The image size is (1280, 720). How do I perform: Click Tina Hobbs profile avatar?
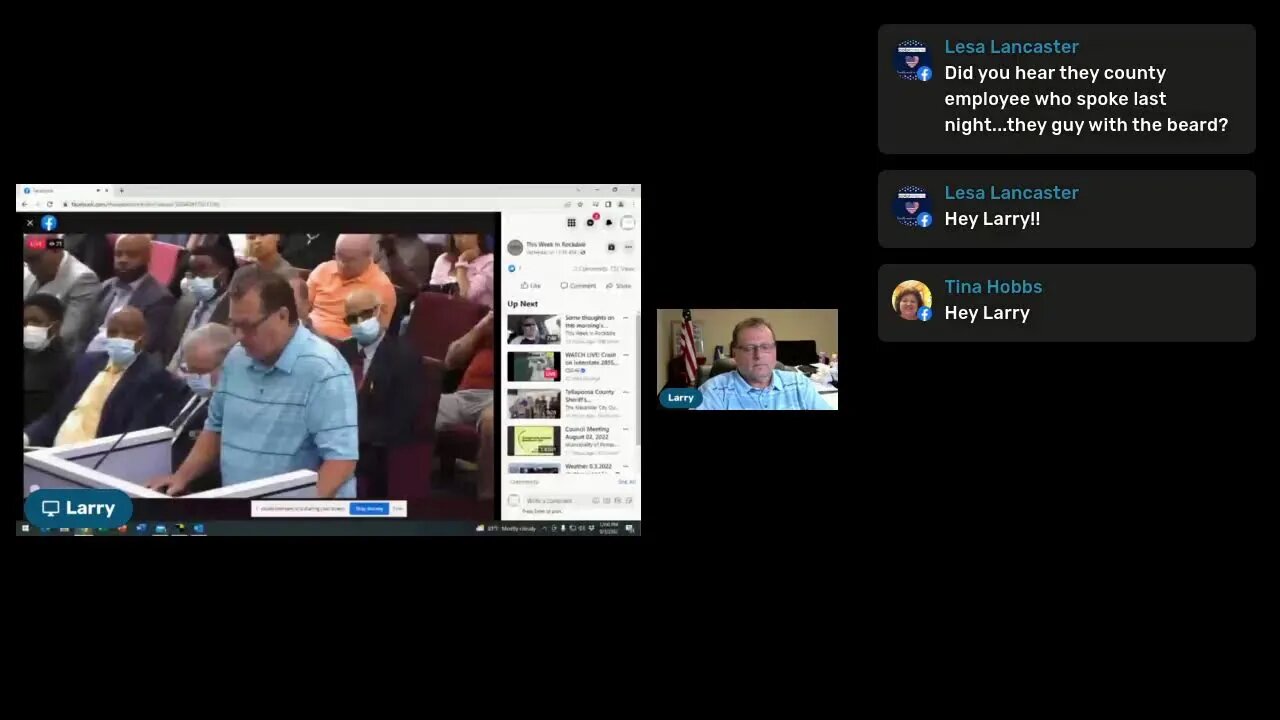pos(911,300)
